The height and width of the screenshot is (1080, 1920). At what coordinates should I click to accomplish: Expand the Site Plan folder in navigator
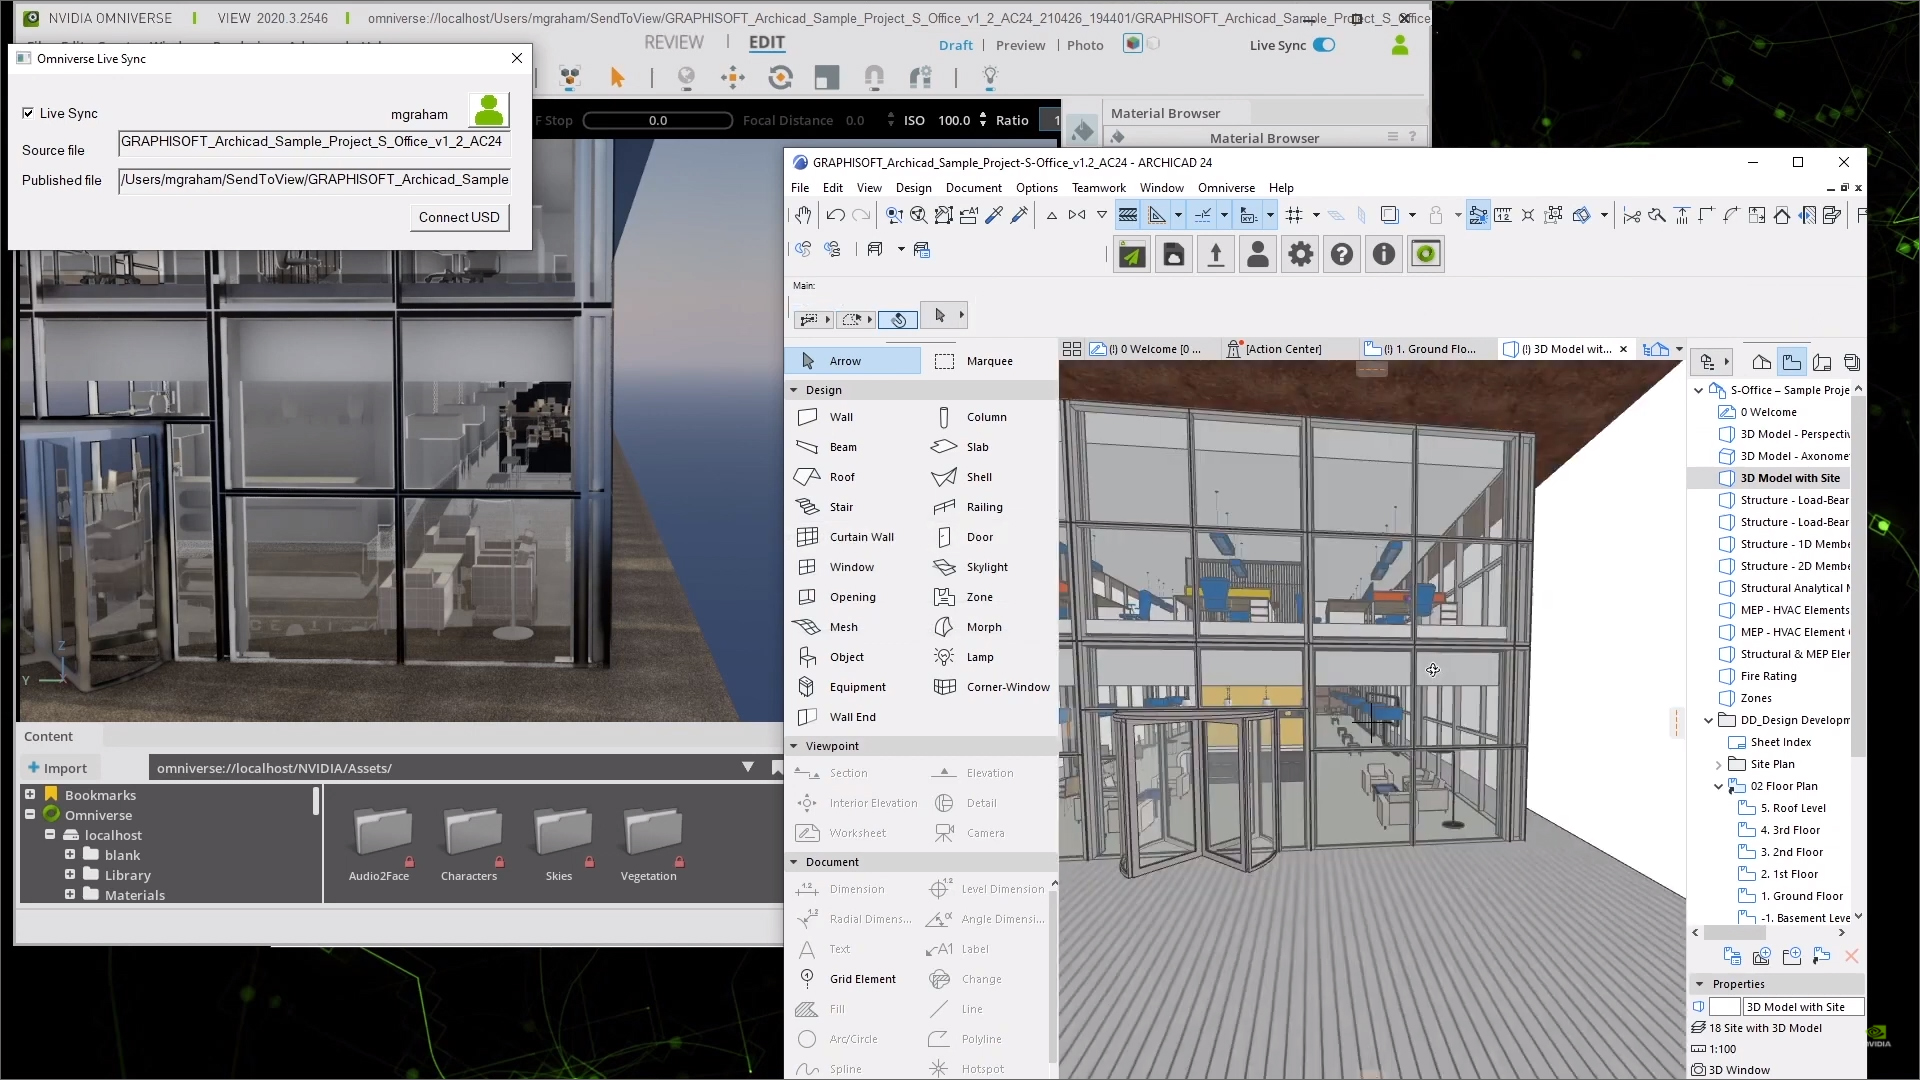1719,765
